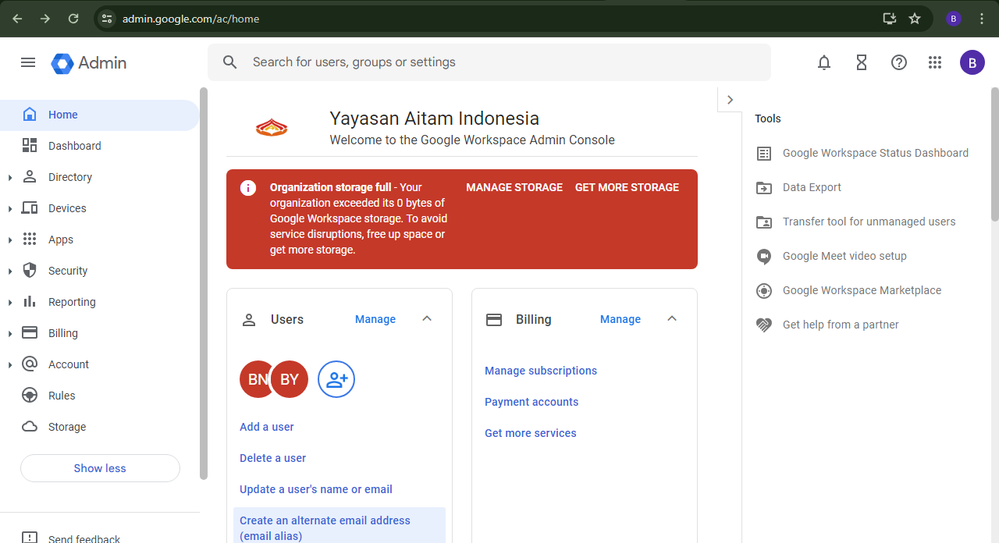Image resolution: width=999 pixels, height=543 pixels.
Task: Expand the Security sidebar section
Action: [10, 272]
